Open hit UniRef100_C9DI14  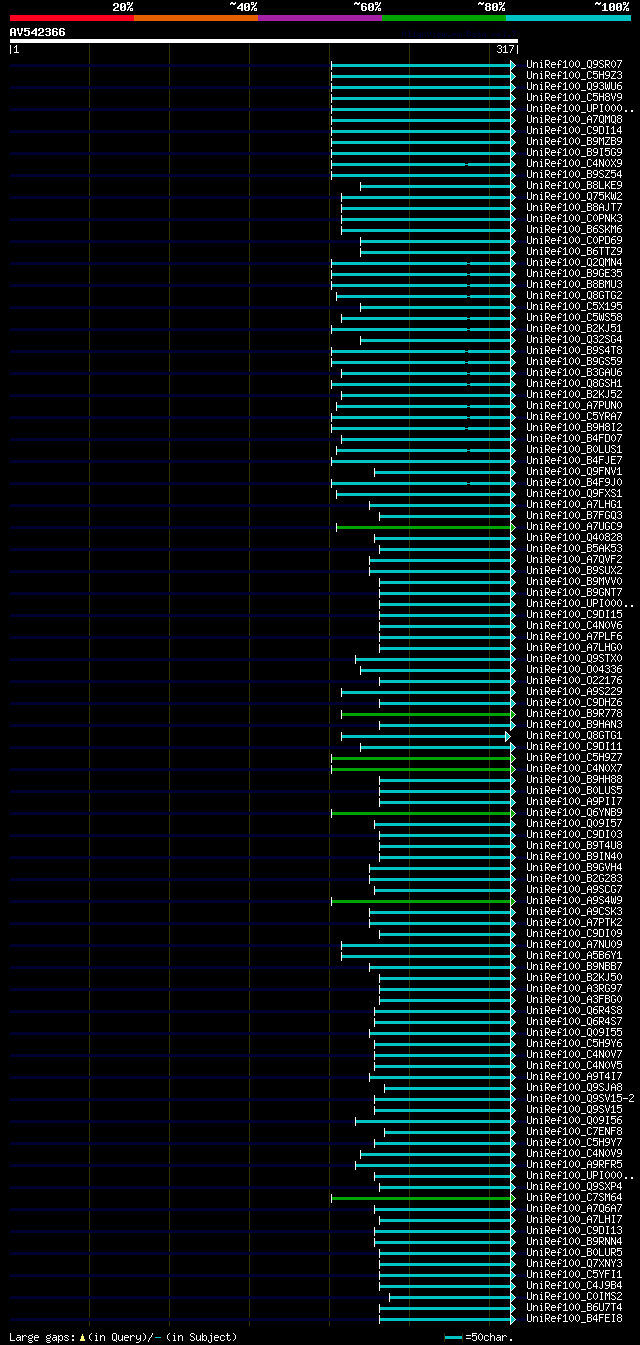tap(573, 131)
